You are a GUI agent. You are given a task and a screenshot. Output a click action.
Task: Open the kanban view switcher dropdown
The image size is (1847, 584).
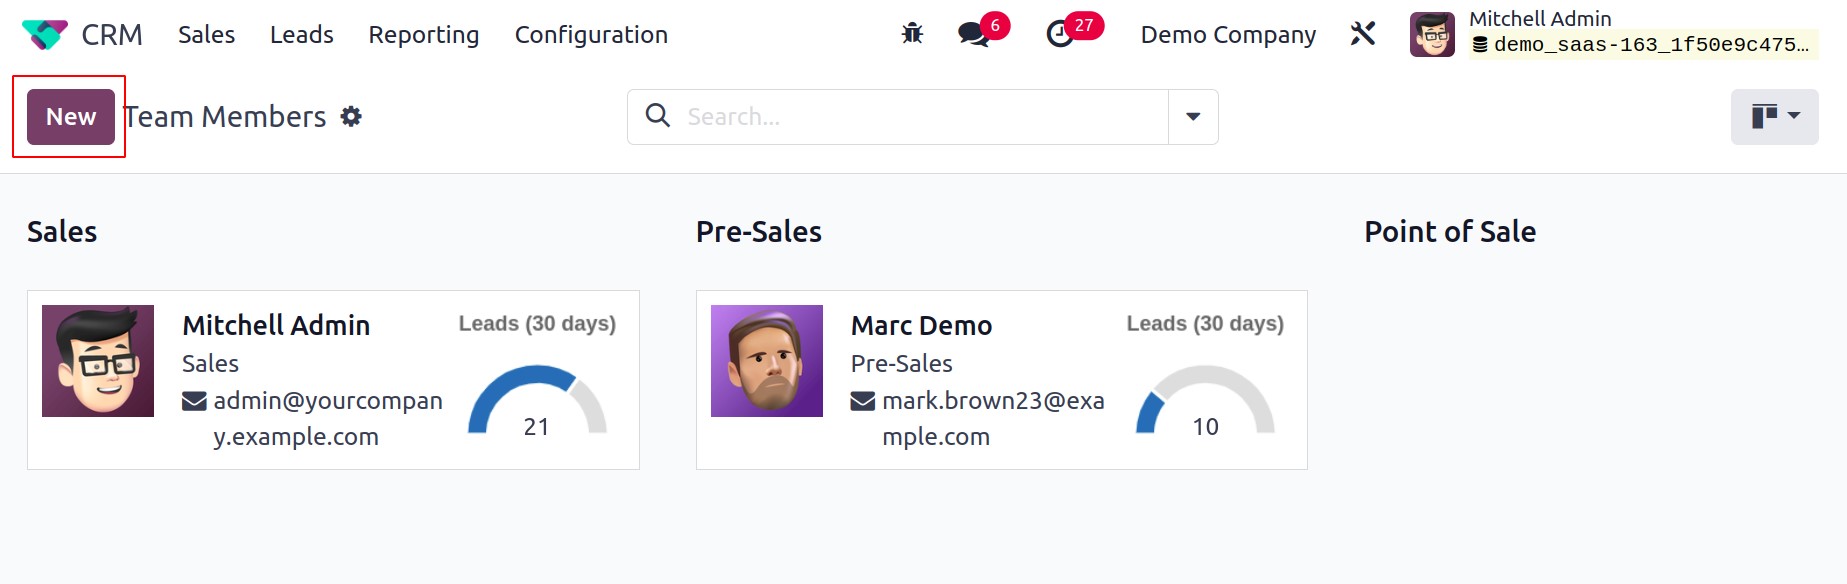(1774, 116)
